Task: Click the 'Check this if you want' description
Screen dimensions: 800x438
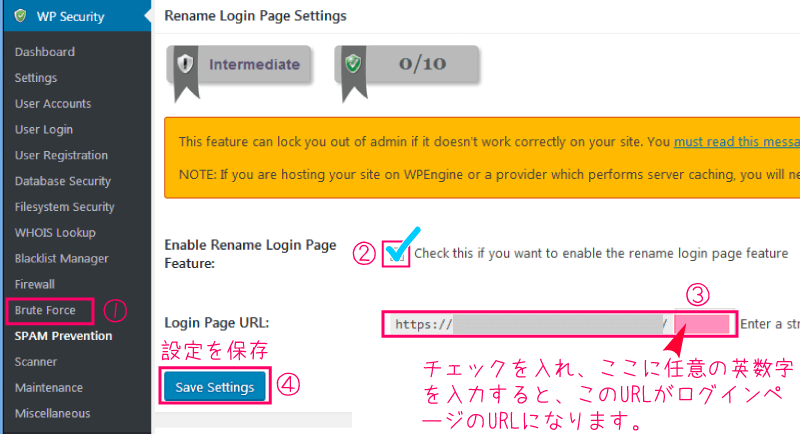Action: (601, 254)
